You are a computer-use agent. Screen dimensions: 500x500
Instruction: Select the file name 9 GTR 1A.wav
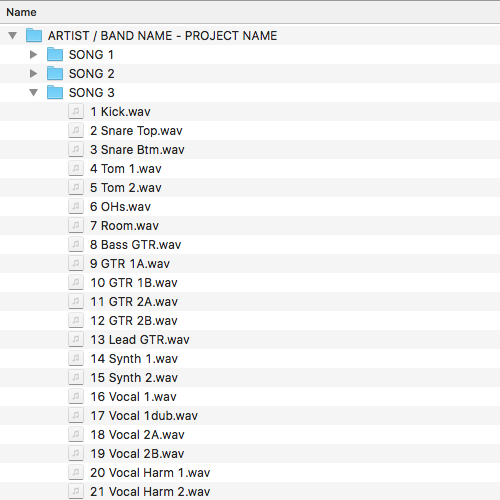tap(130, 264)
